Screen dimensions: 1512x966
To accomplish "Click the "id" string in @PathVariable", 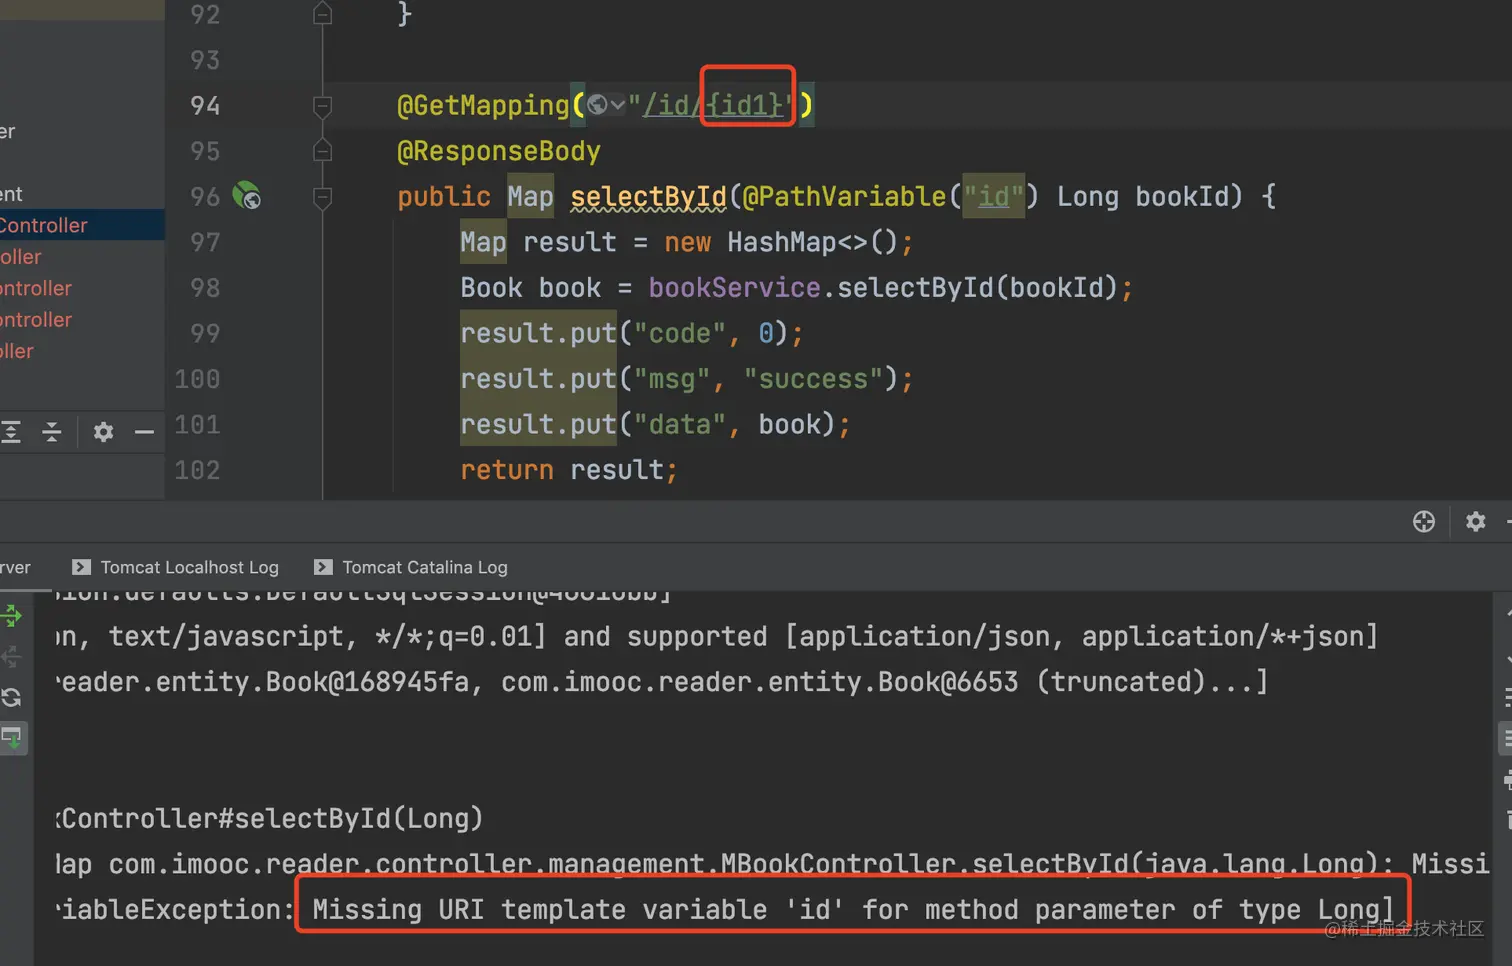I will click(x=993, y=196).
